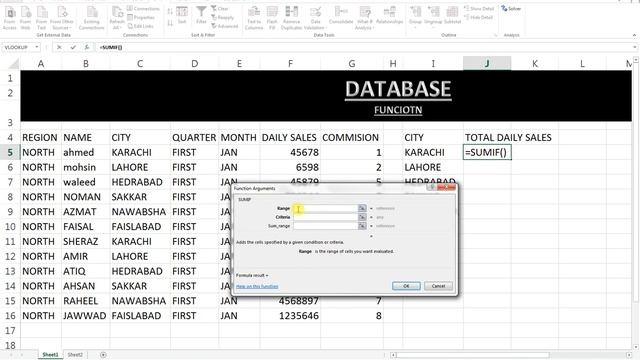Open From Other Sources dropdown
This screenshot has height=360, width=640.
(x=62, y=18)
